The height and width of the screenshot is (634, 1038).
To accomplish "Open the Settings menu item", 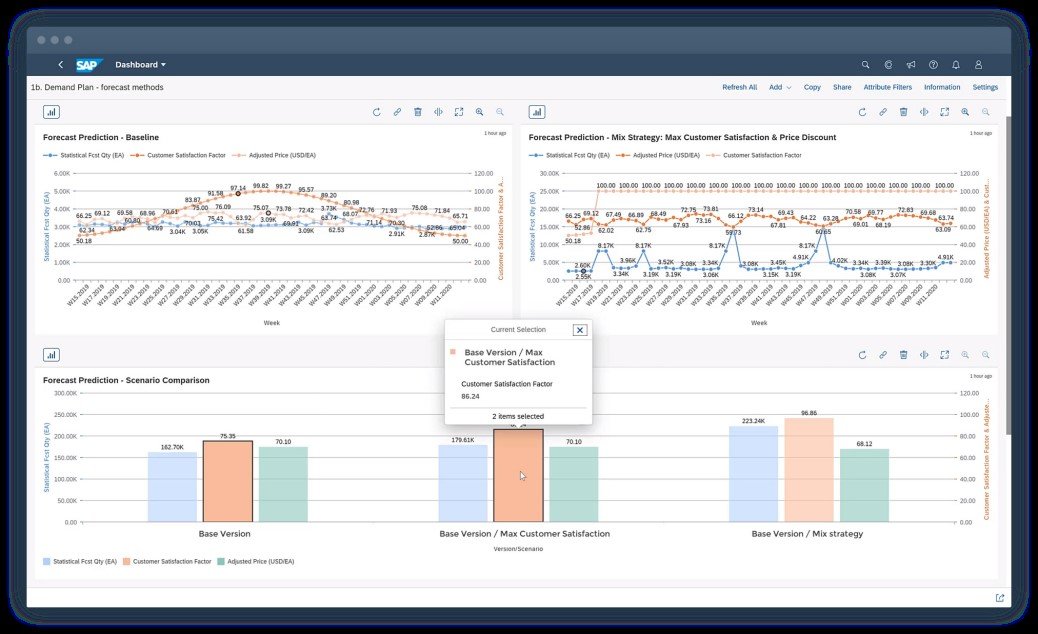I will pyautogui.click(x=985, y=87).
